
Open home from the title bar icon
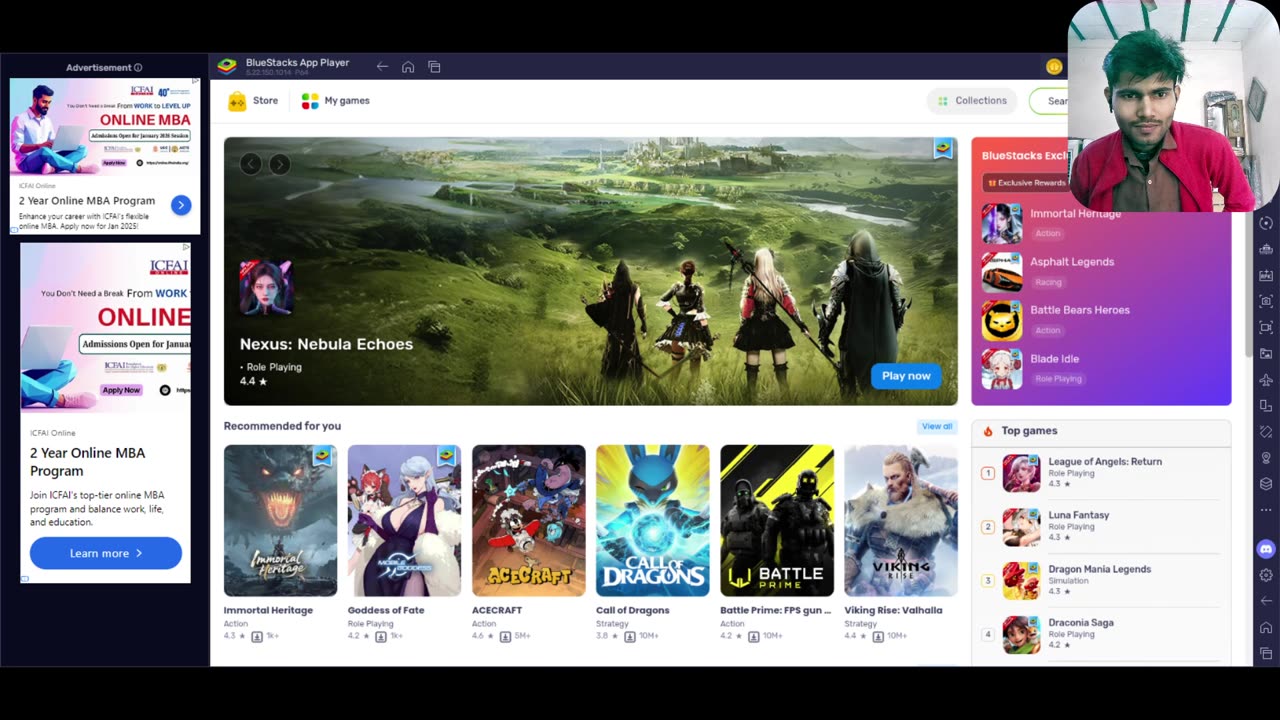408,67
